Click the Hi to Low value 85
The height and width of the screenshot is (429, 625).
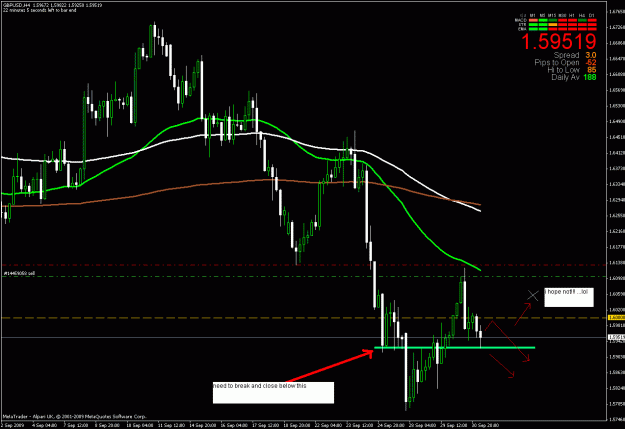(592, 70)
